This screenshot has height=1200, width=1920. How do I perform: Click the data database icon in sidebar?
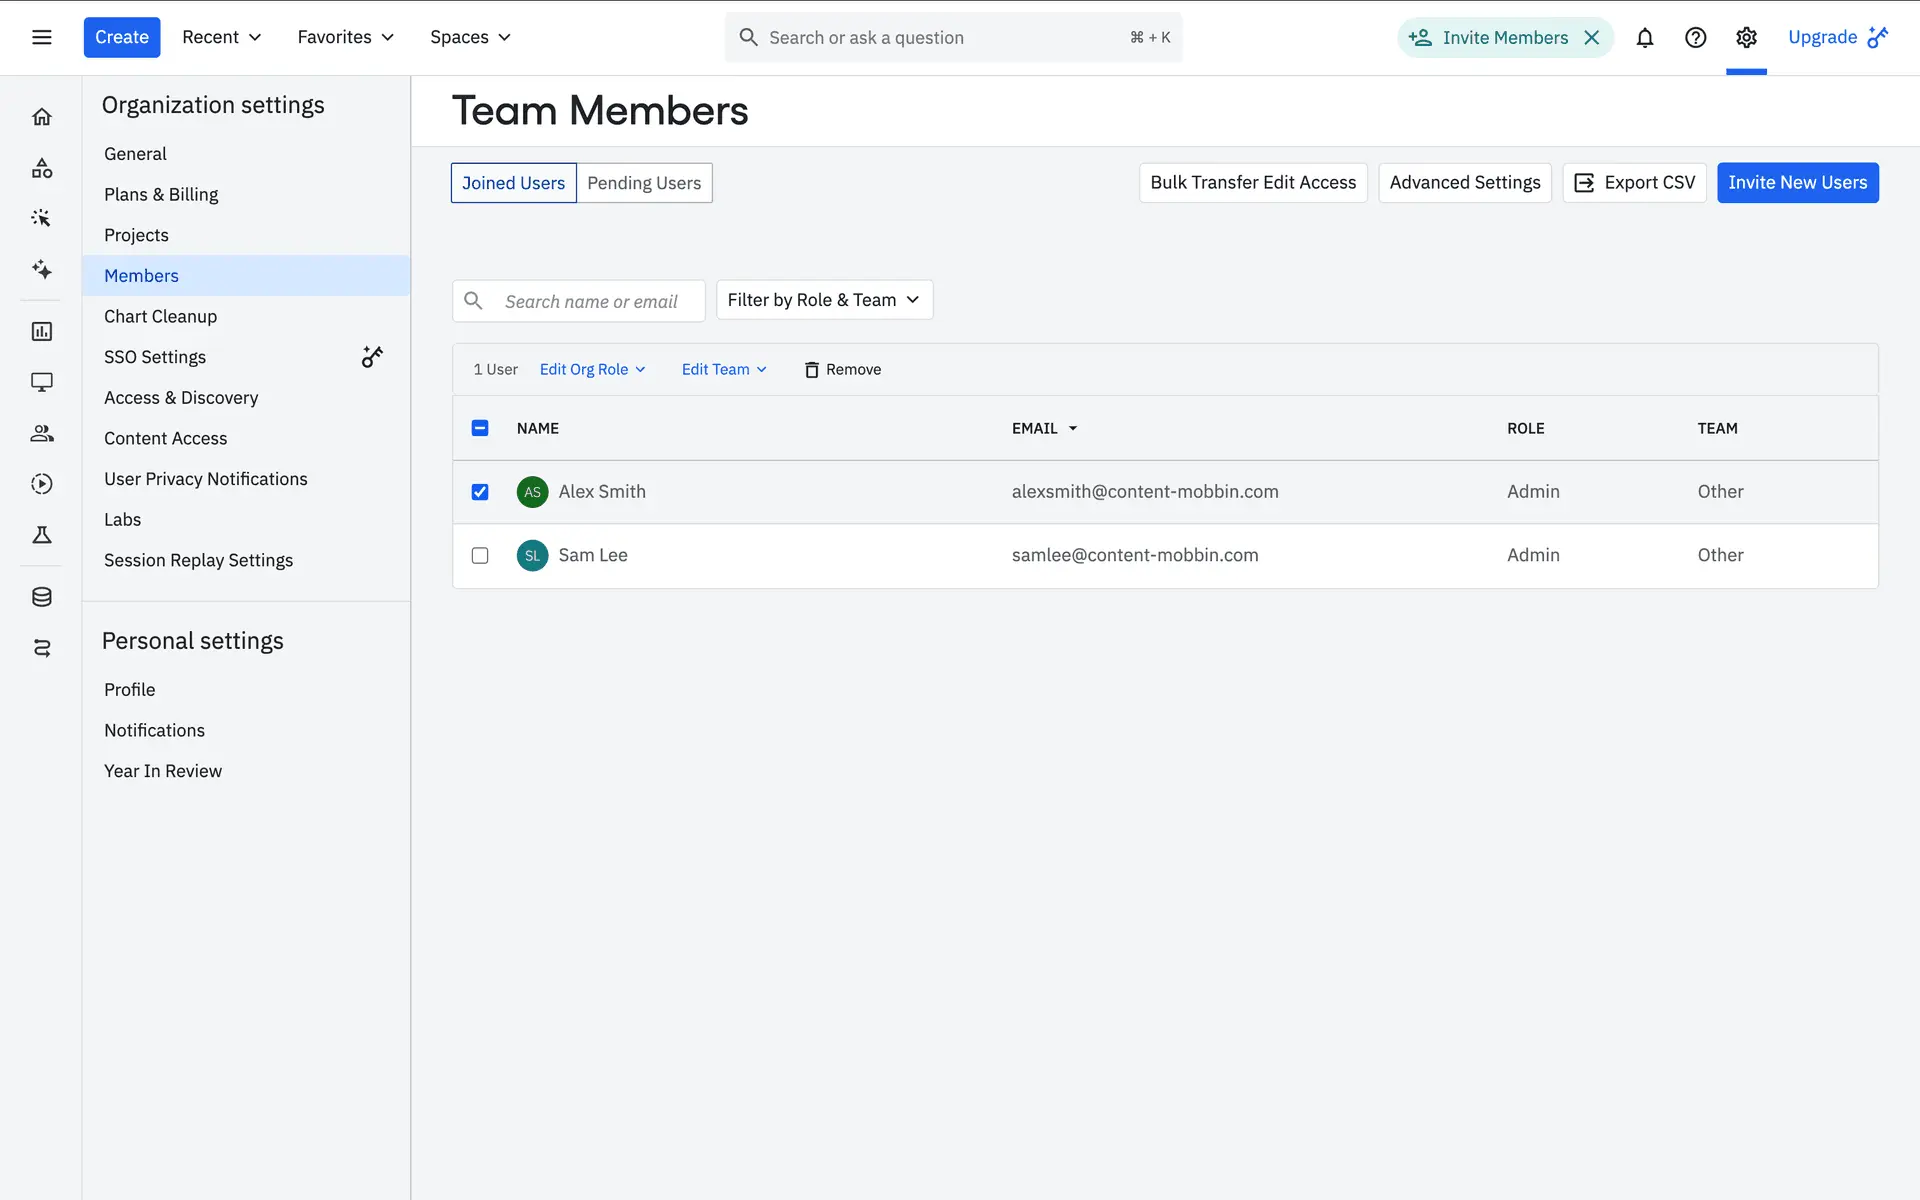tap(42, 597)
